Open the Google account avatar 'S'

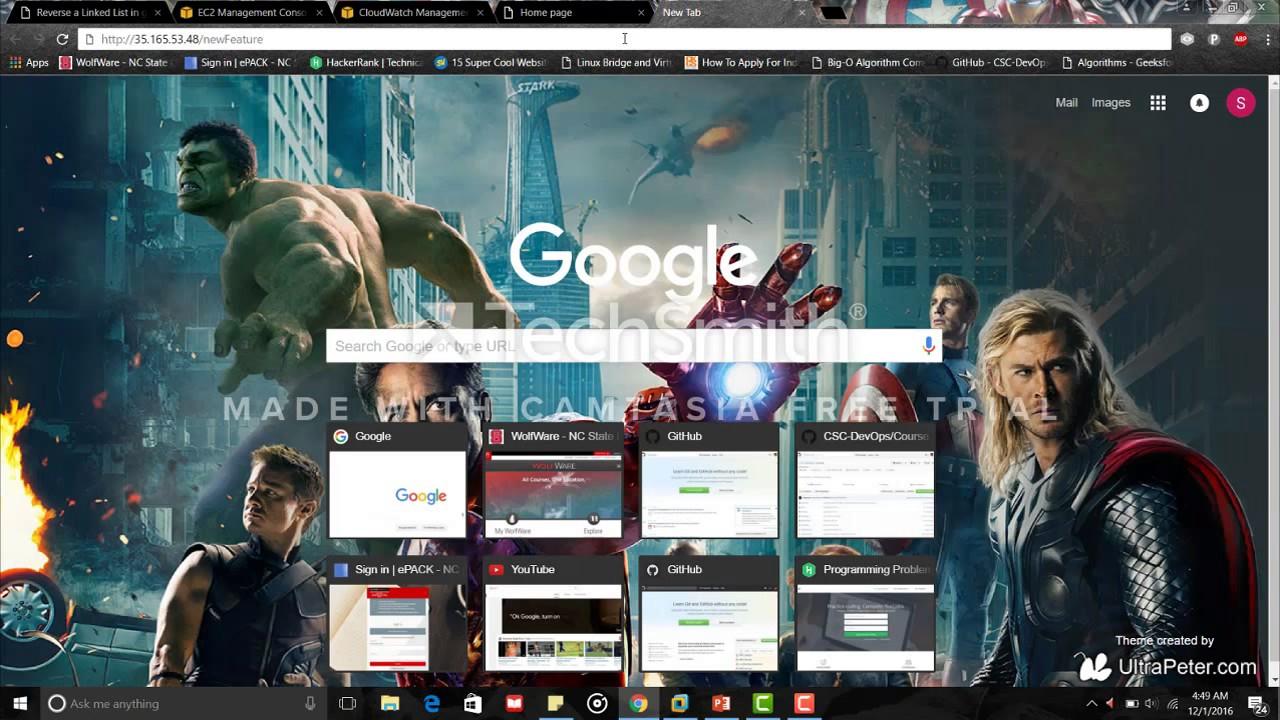tap(1241, 103)
